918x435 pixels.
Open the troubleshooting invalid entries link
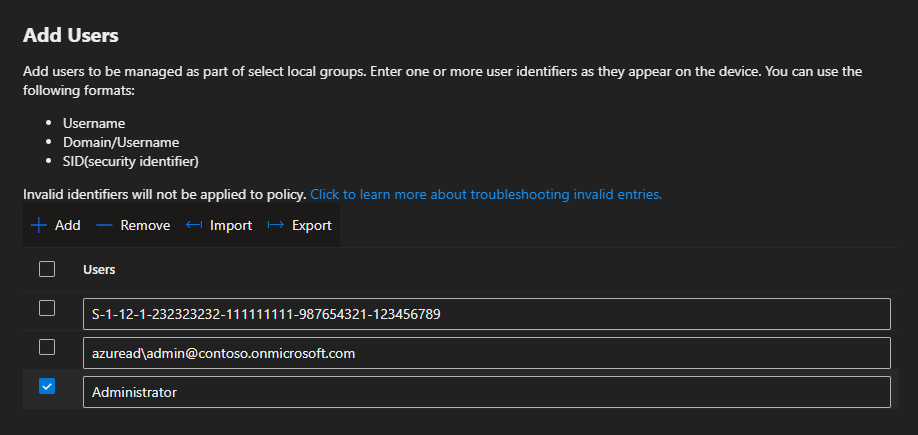[486, 194]
